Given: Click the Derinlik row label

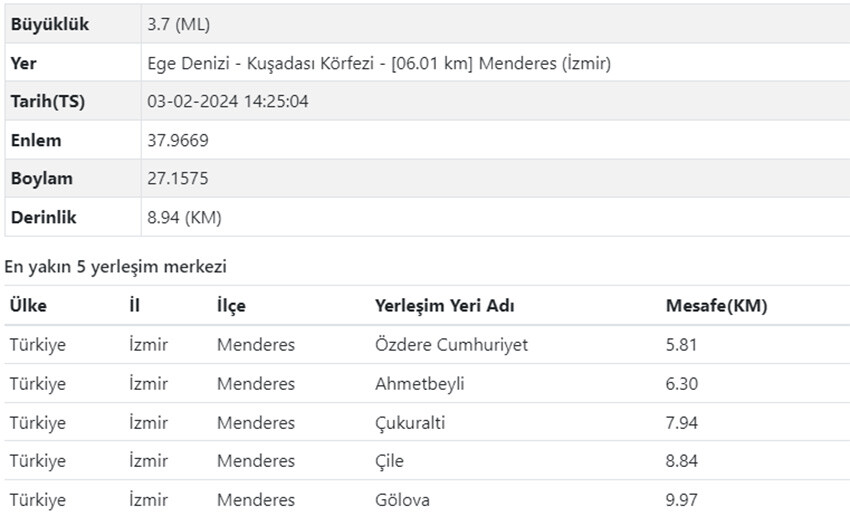Looking at the screenshot, I should [43, 217].
